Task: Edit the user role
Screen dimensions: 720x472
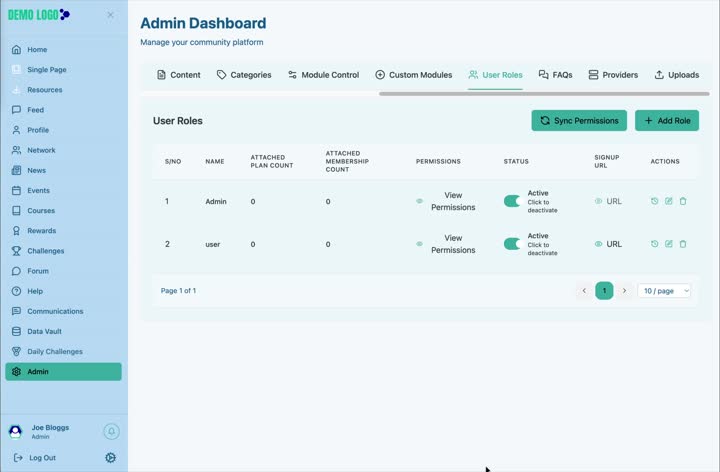Action: [669, 244]
